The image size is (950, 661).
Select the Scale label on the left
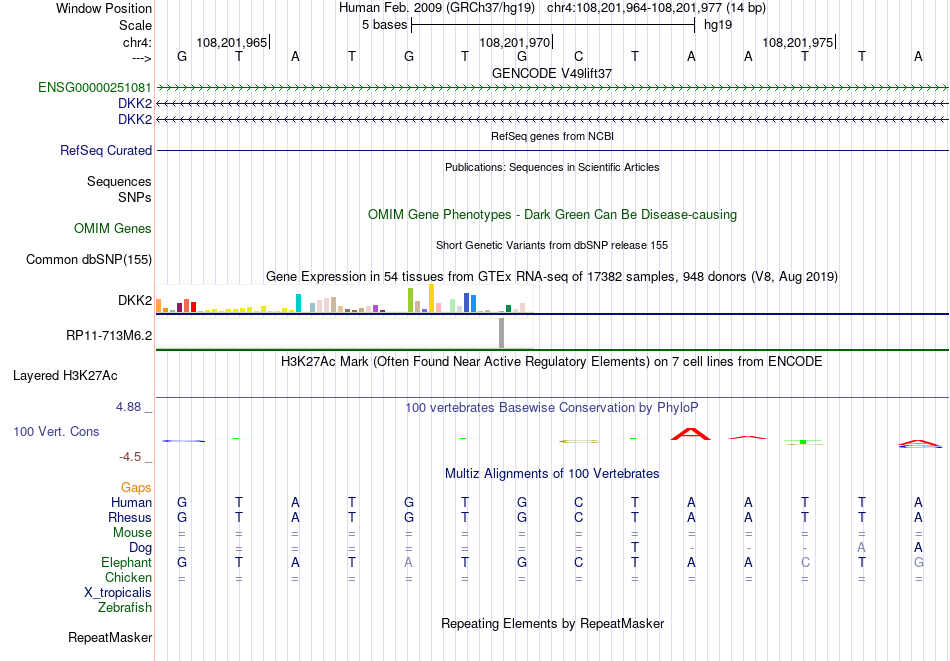135,25
